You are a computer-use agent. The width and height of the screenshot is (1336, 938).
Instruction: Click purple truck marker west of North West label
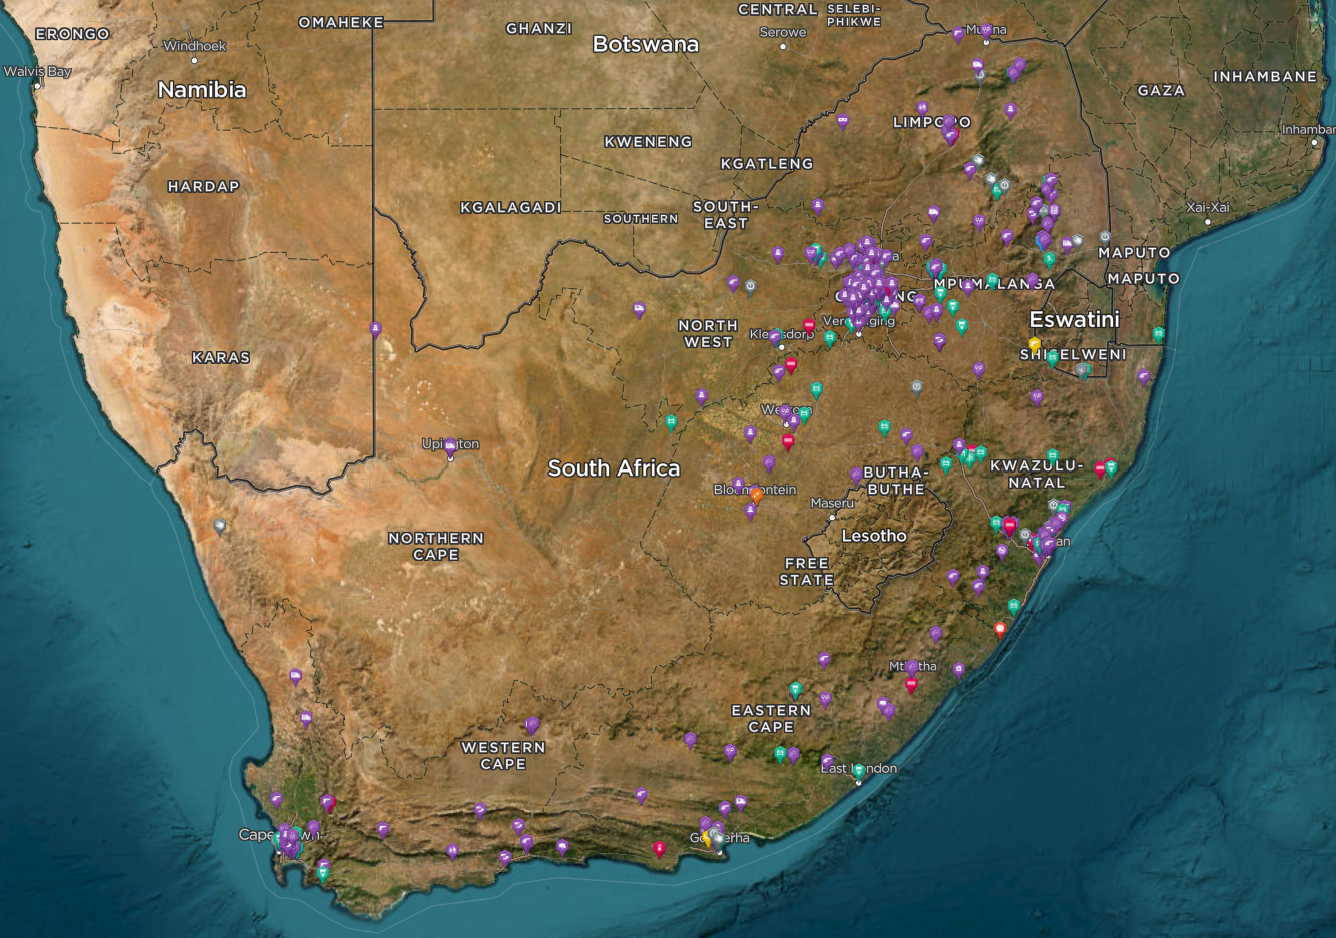click(640, 310)
